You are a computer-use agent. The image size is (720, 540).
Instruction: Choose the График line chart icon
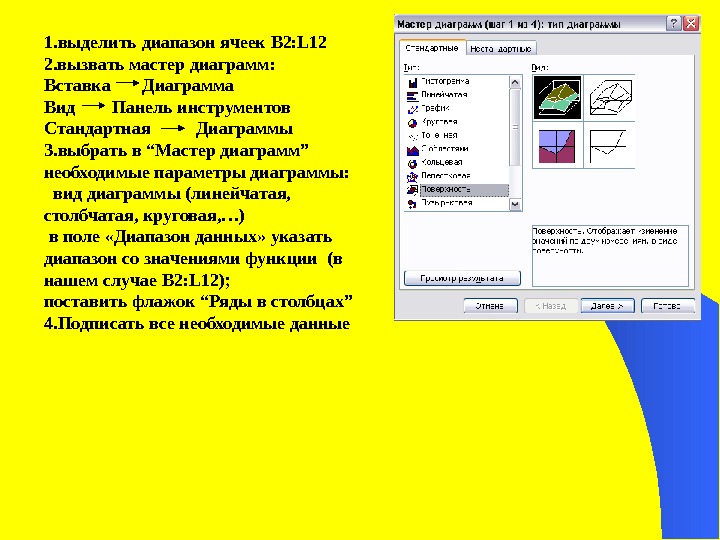click(412, 109)
